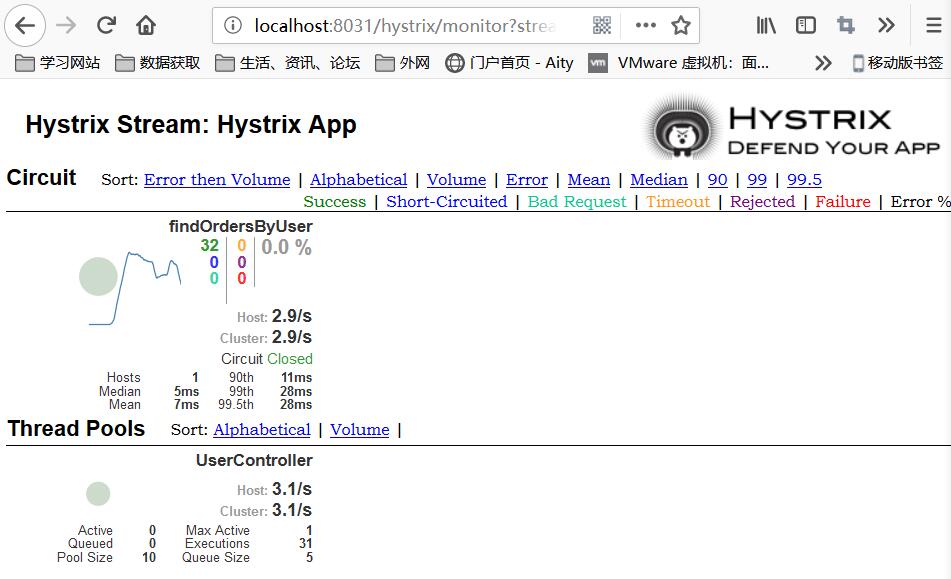
Task: Open page actions three-dots menu
Action: 645,25
